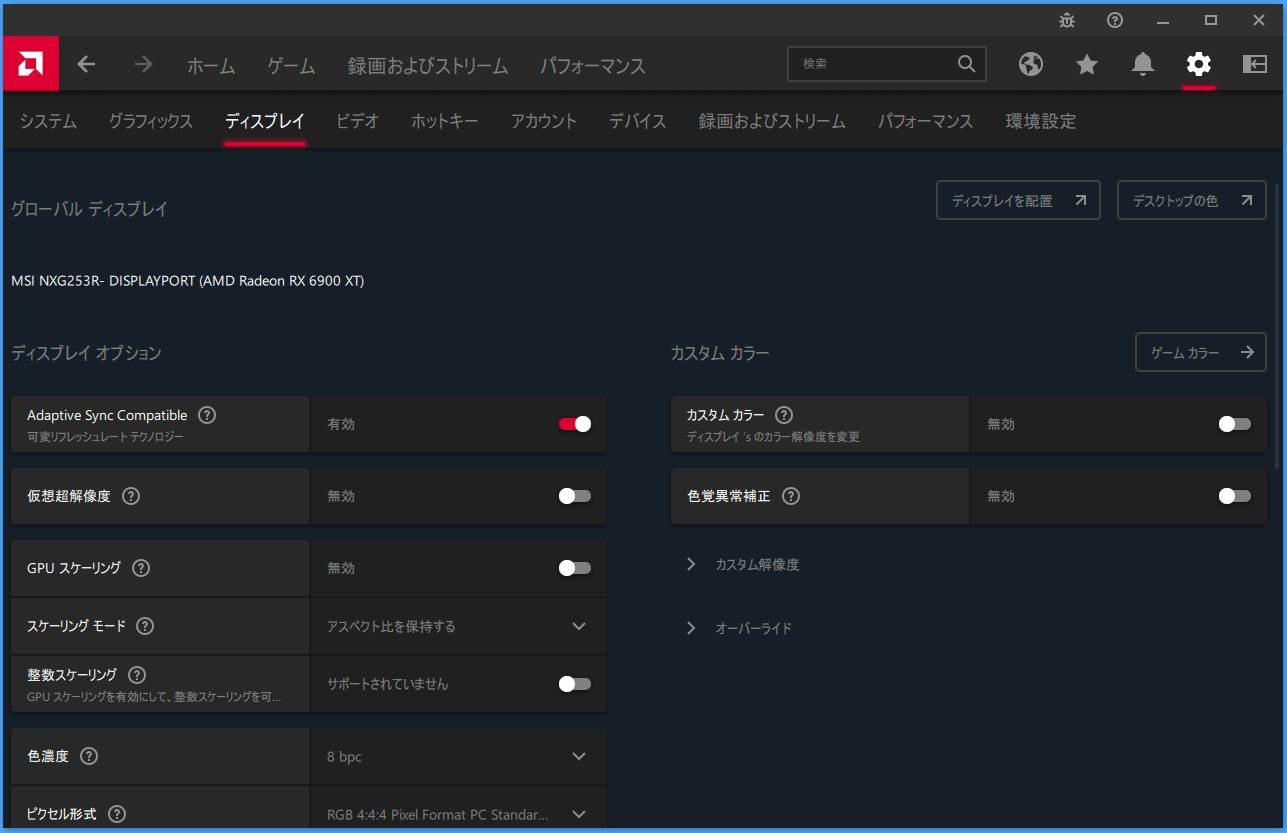This screenshot has width=1287, height=833.
Task: Open the help icon in title bar
Action: point(1115,20)
